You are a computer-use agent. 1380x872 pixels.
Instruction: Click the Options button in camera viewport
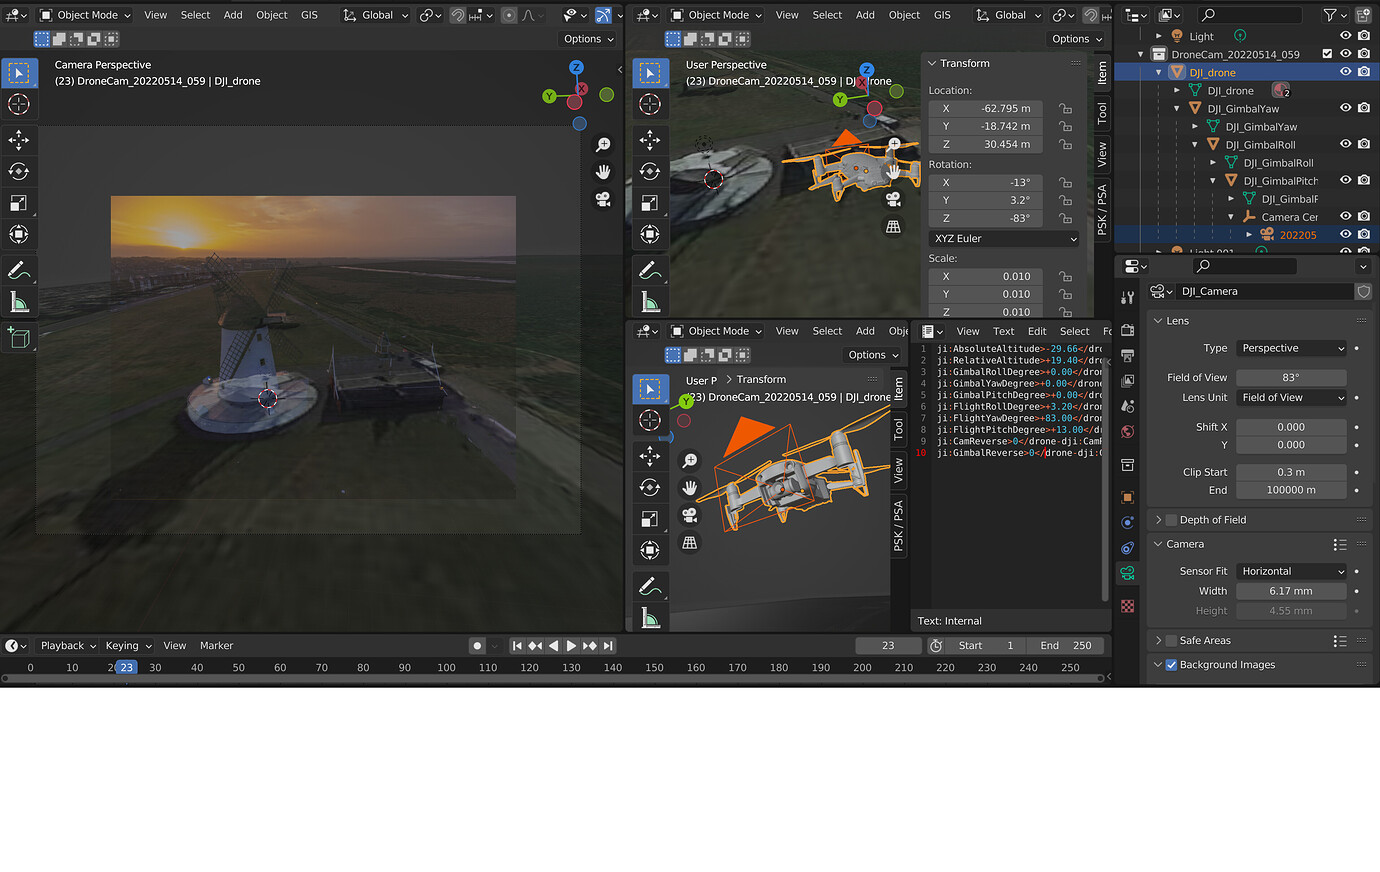click(x=588, y=39)
